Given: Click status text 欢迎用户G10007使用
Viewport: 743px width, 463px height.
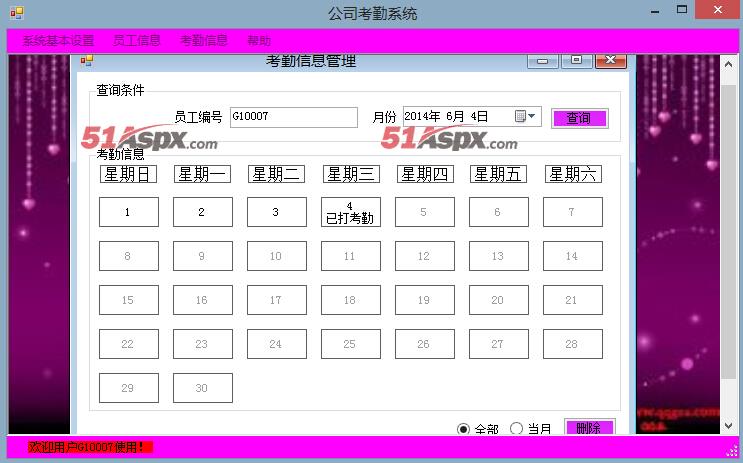Looking at the screenshot, I should point(90,447).
